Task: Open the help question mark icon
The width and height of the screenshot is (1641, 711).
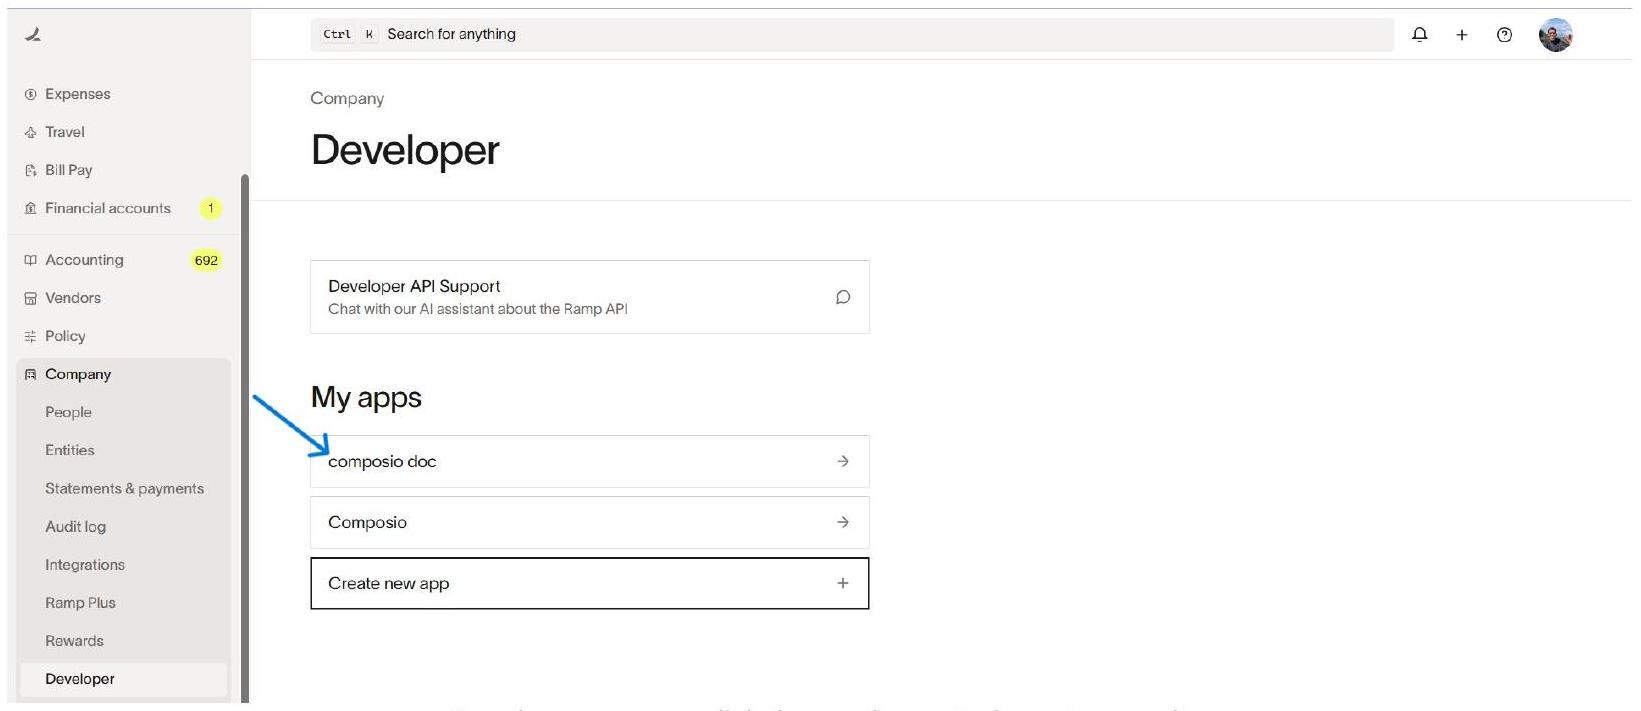Action: [1504, 35]
